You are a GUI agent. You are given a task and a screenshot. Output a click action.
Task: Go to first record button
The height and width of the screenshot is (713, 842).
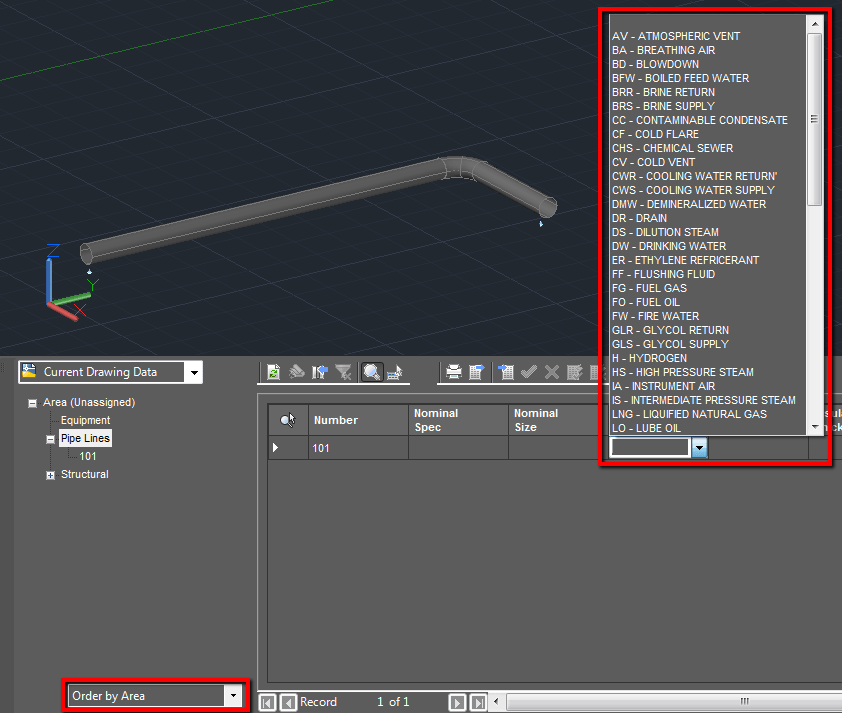pyautogui.click(x=267, y=702)
